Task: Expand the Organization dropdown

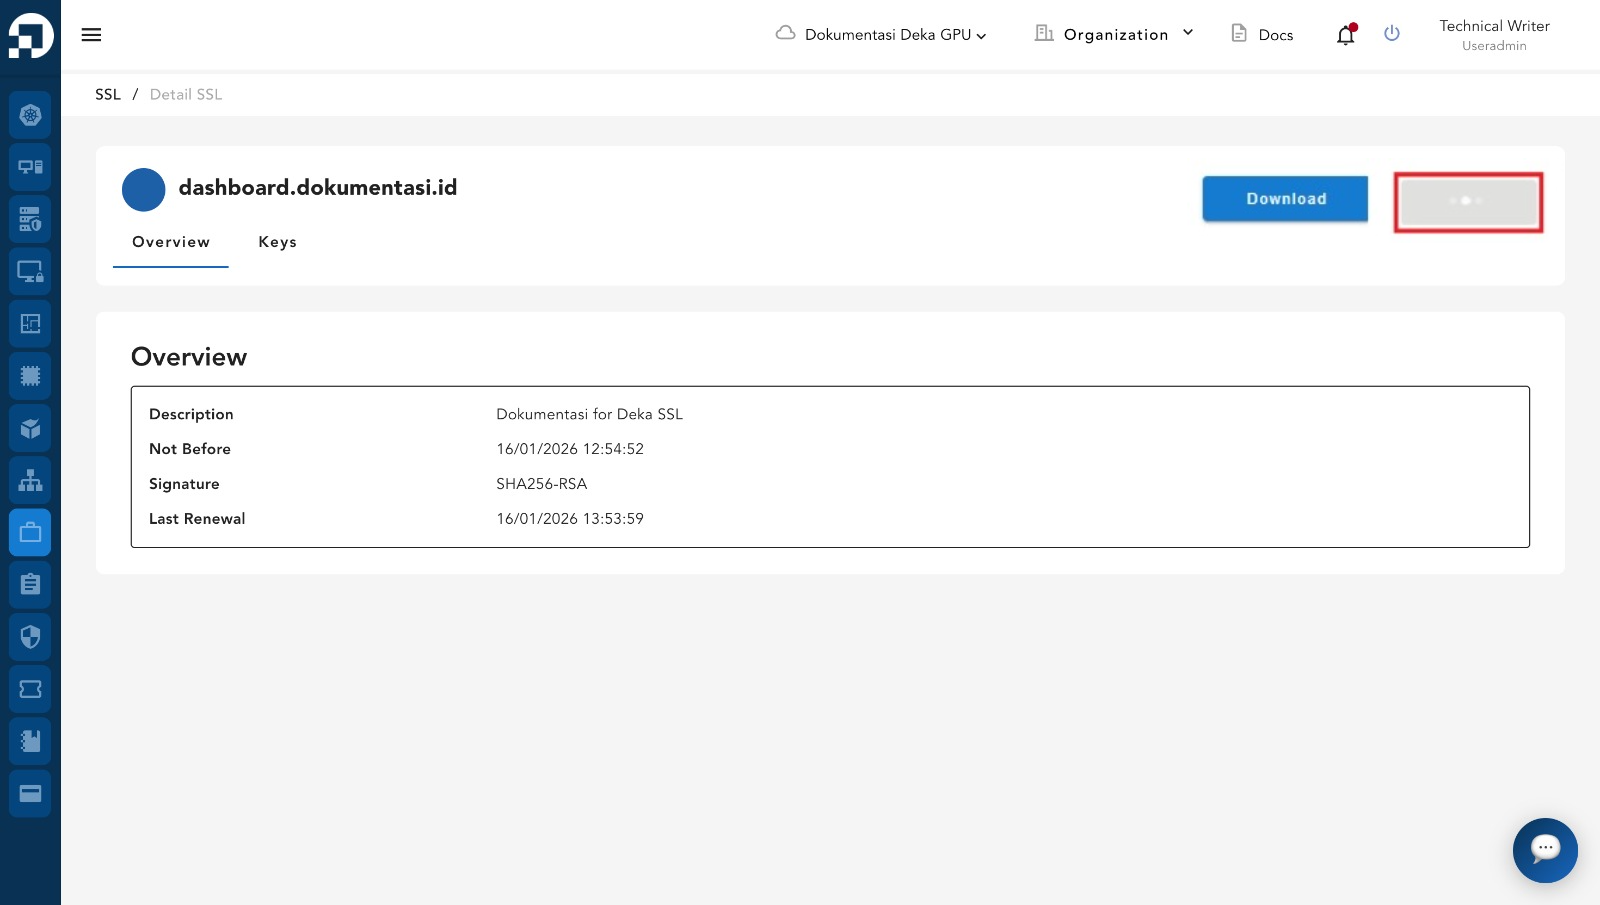Action: 1114,35
